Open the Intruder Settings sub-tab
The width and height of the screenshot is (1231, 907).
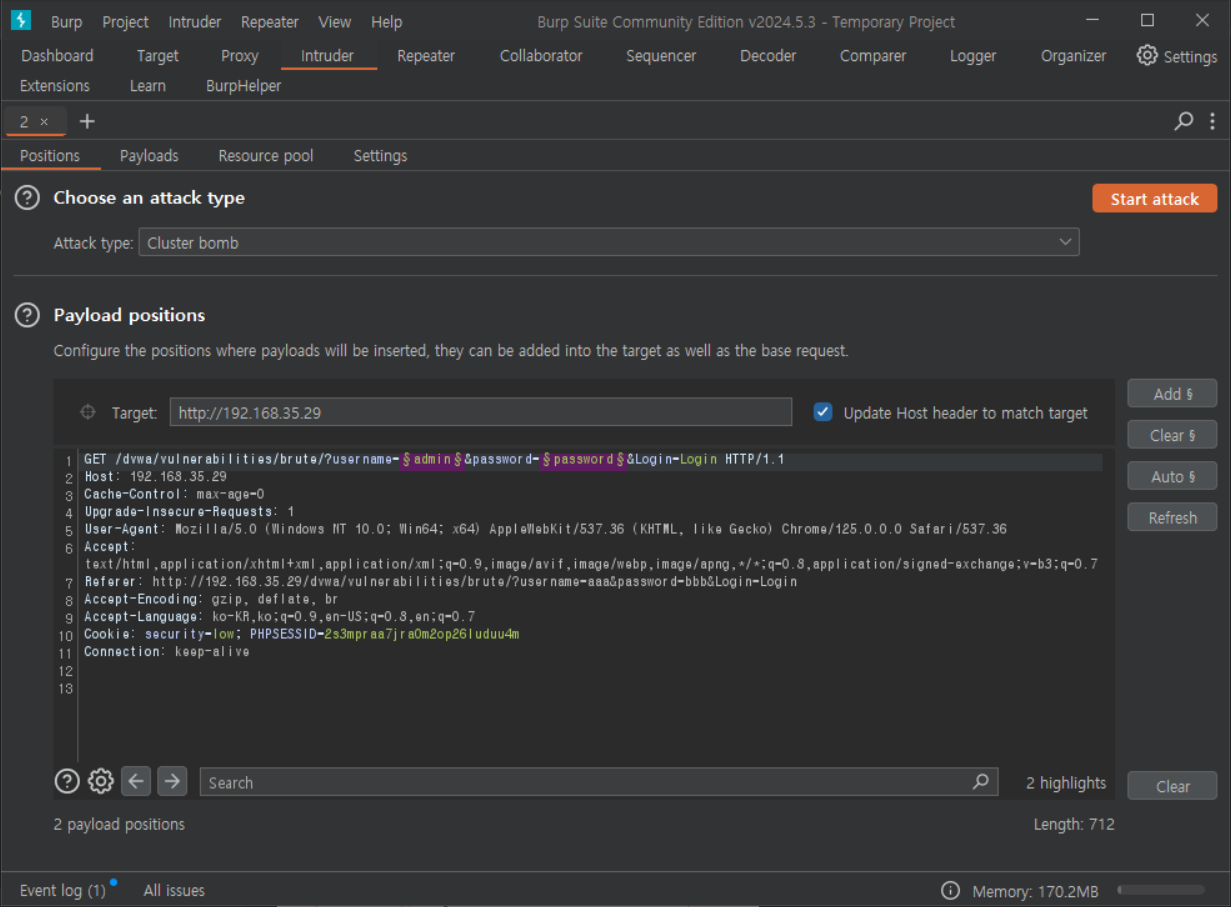click(x=380, y=156)
